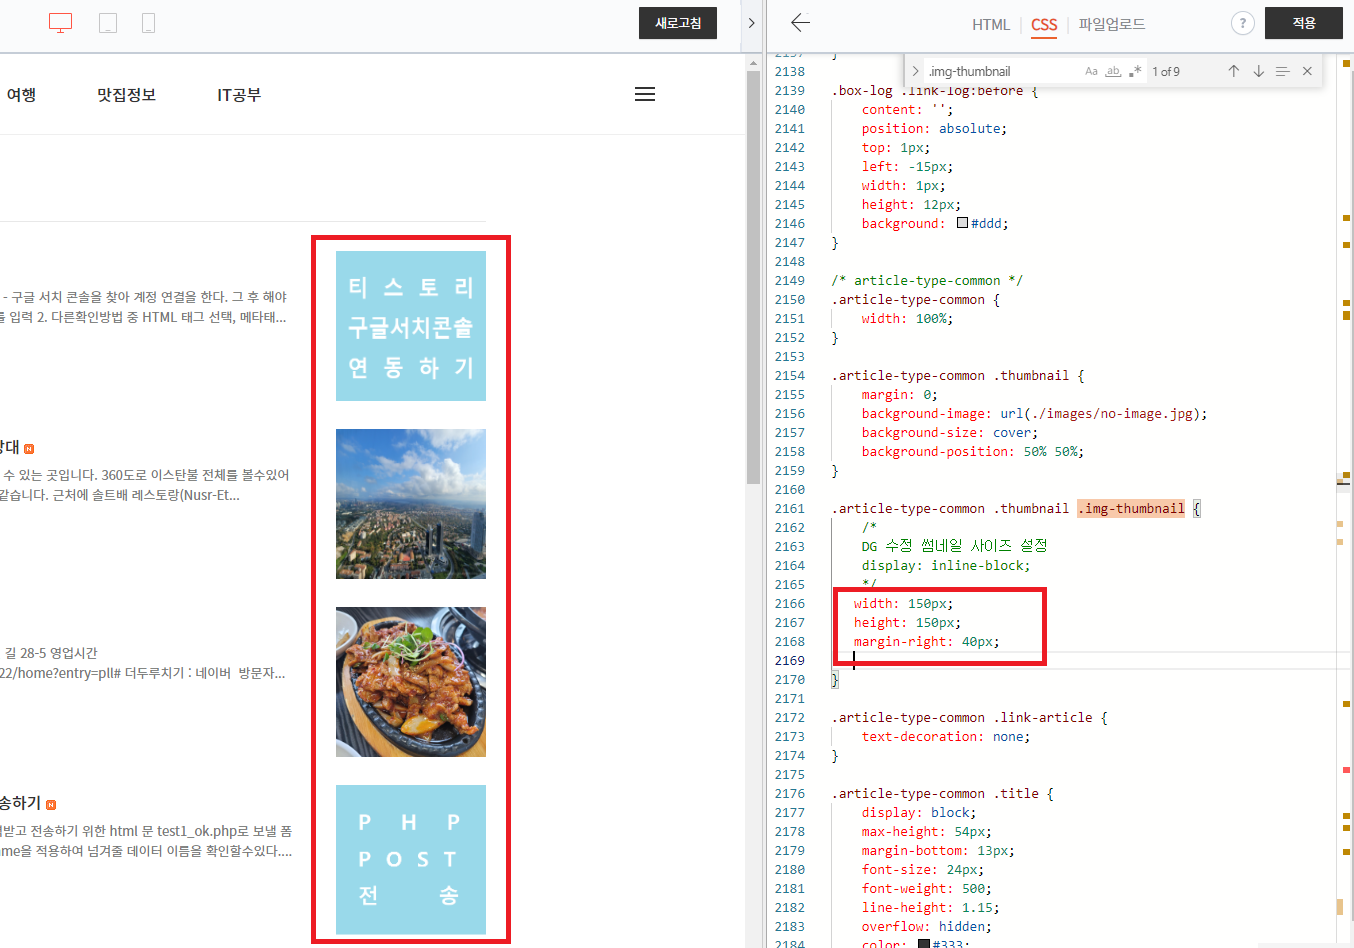Click line number 2169 in the gutter
The width and height of the screenshot is (1354, 948).
(x=789, y=661)
